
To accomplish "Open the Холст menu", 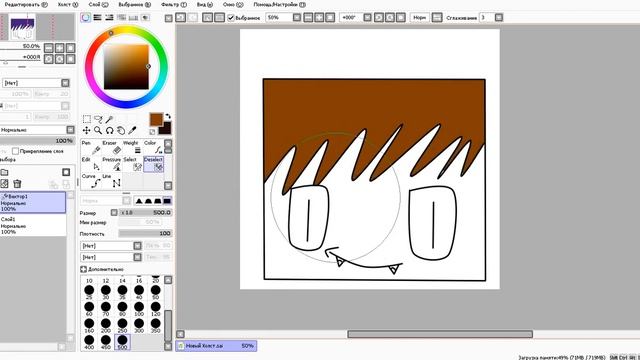I will 68,4.
